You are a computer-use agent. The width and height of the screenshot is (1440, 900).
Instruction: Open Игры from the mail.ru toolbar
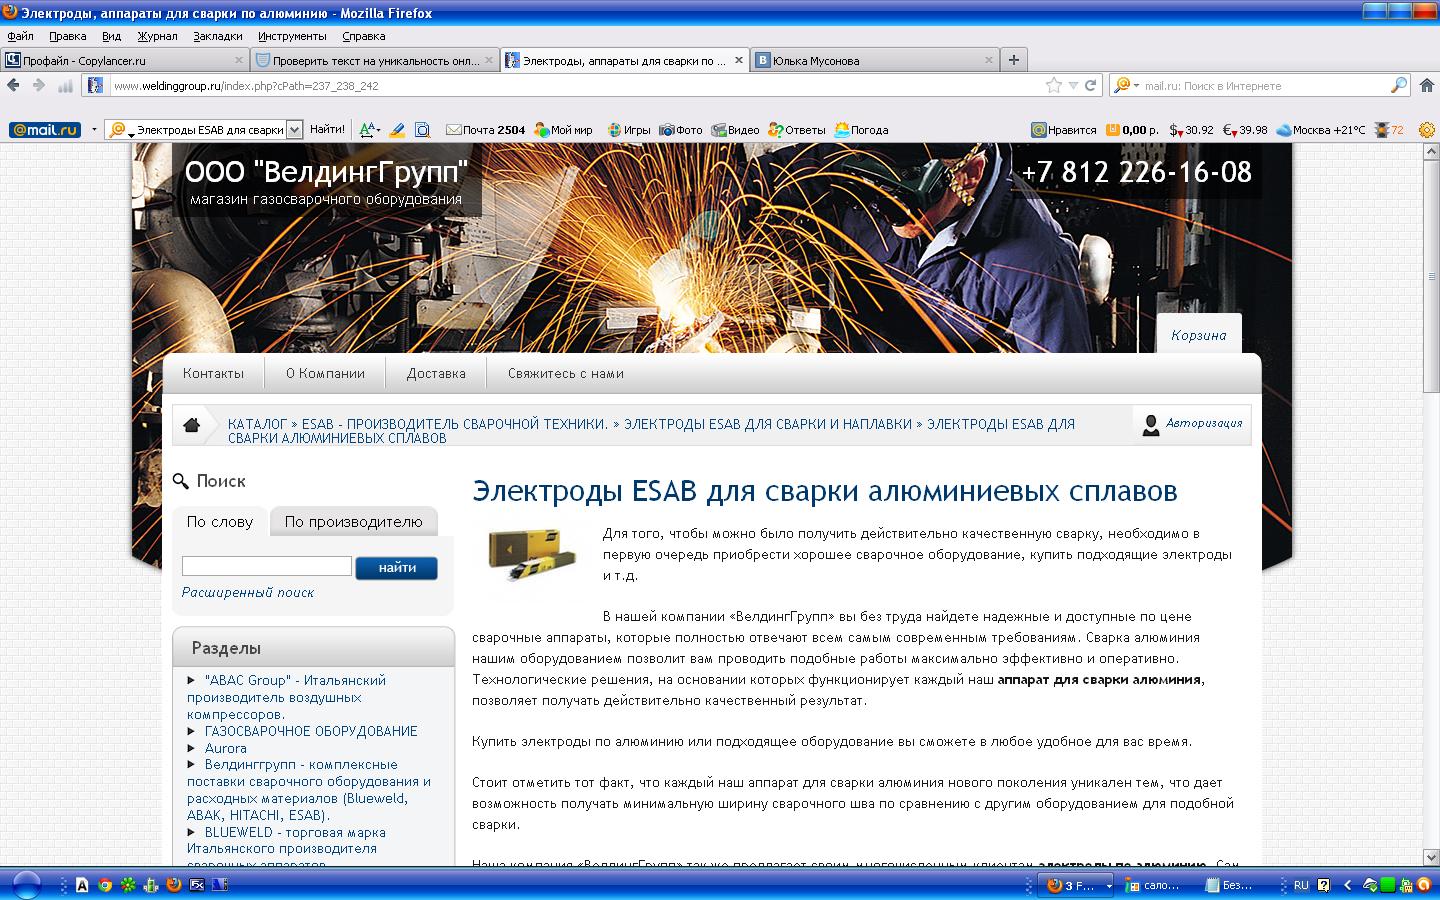[629, 130]
